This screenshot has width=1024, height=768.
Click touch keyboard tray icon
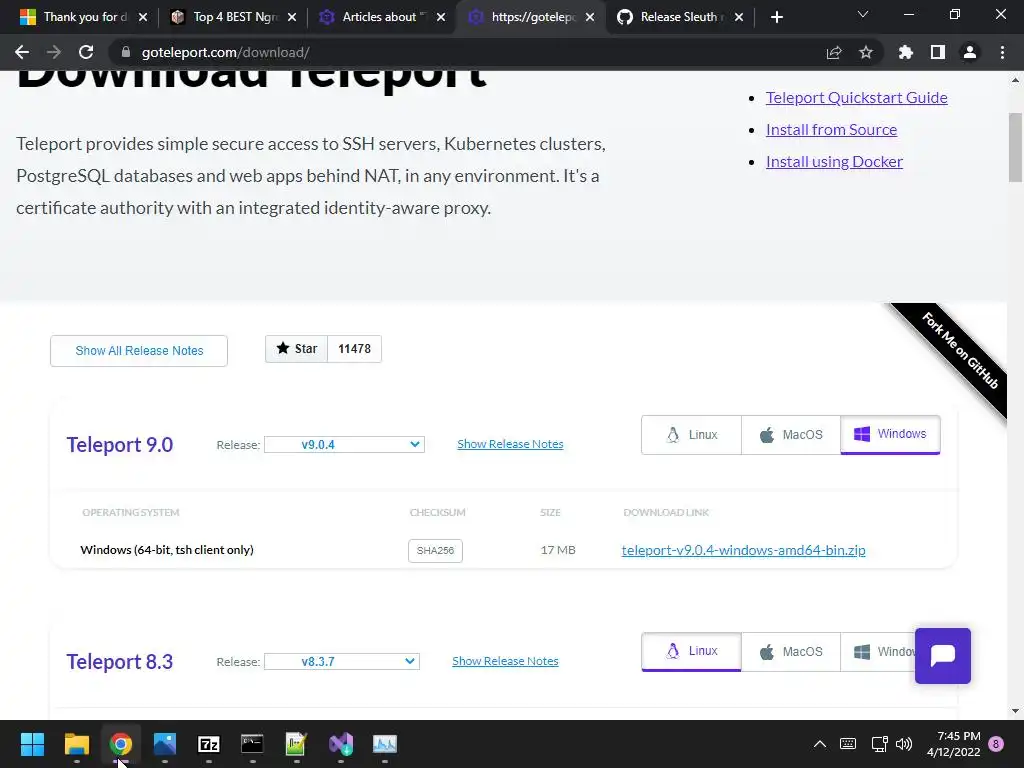[x=848, y=744]
